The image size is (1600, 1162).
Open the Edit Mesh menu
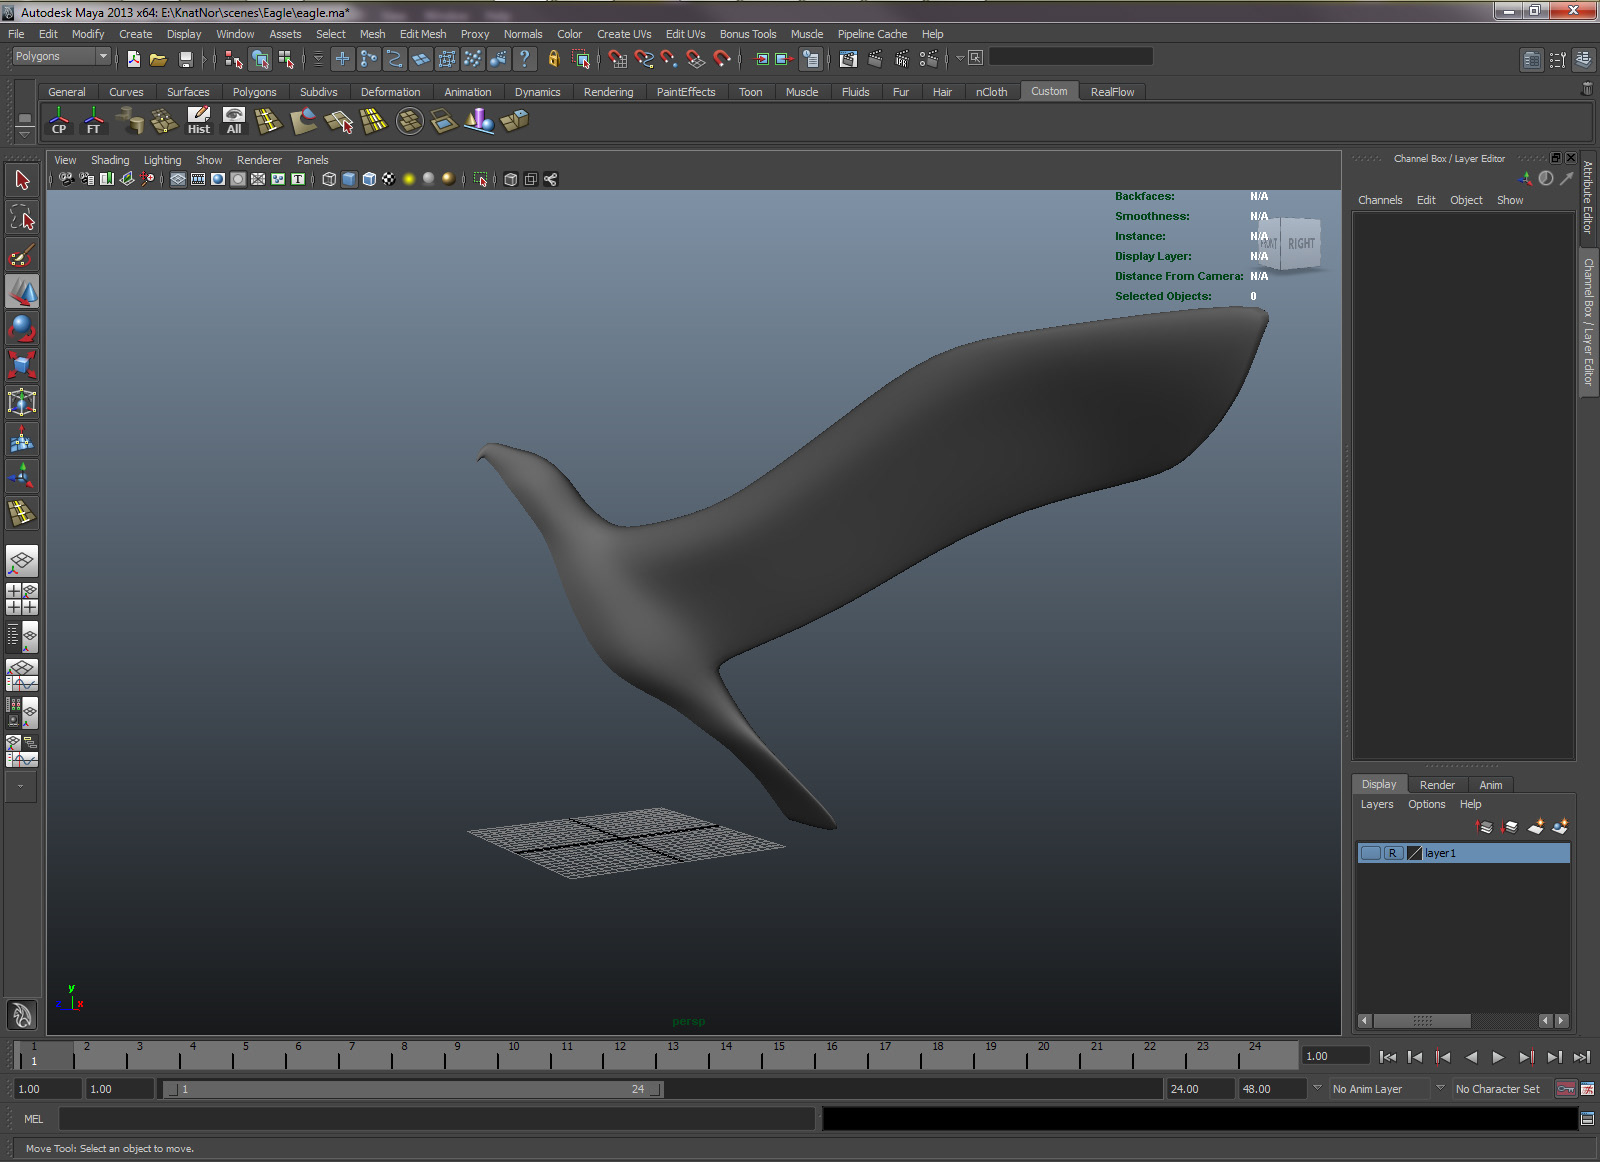tap(422, 34)
